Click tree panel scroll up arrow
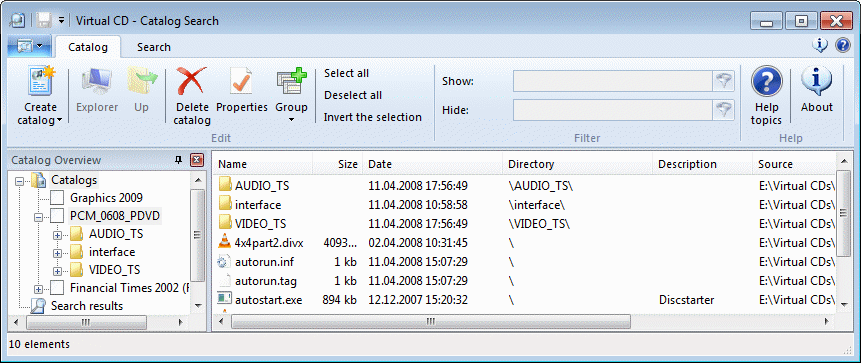Image resolution: width=861 pixels, height=363 pixels. click(x=197, y=180)
